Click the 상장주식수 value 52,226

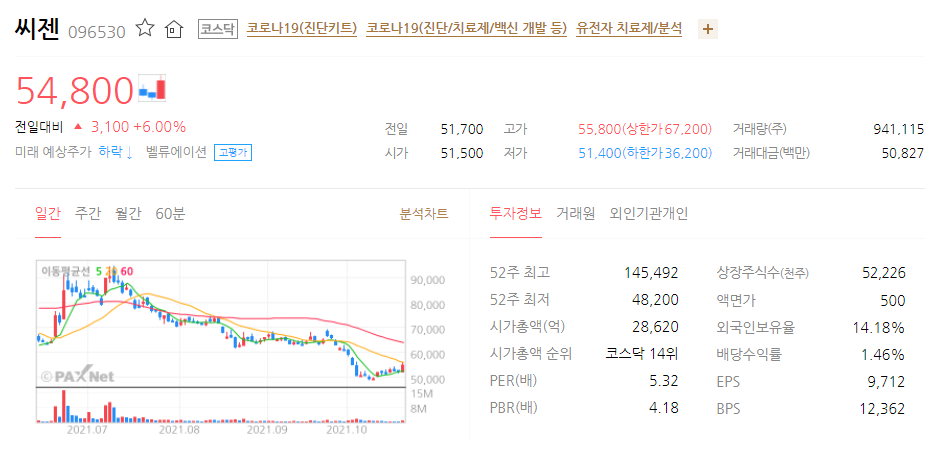(883, 273)
